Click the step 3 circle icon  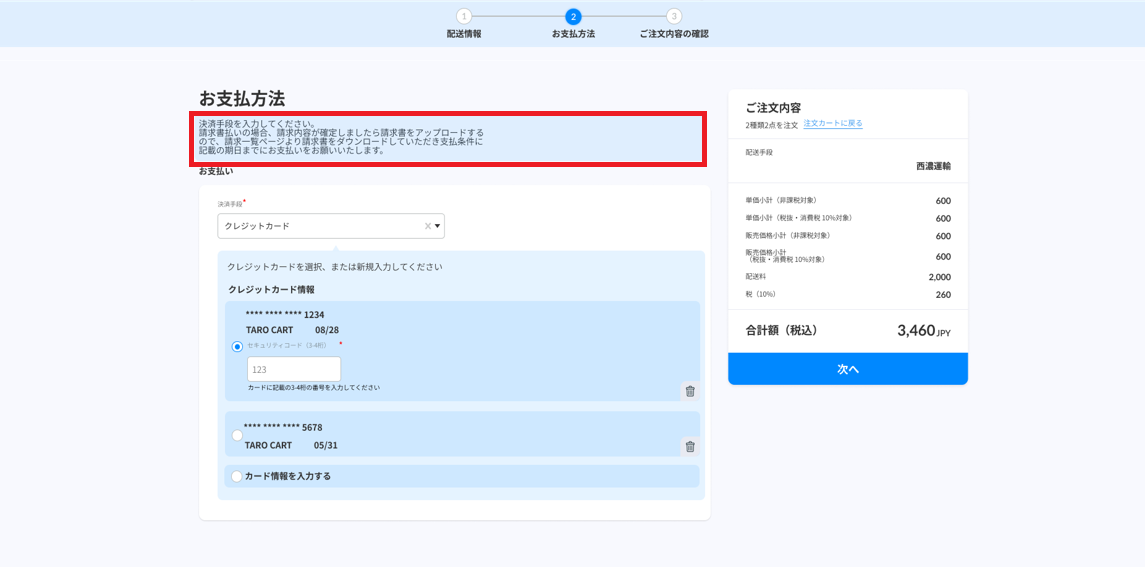pos(674,16)
